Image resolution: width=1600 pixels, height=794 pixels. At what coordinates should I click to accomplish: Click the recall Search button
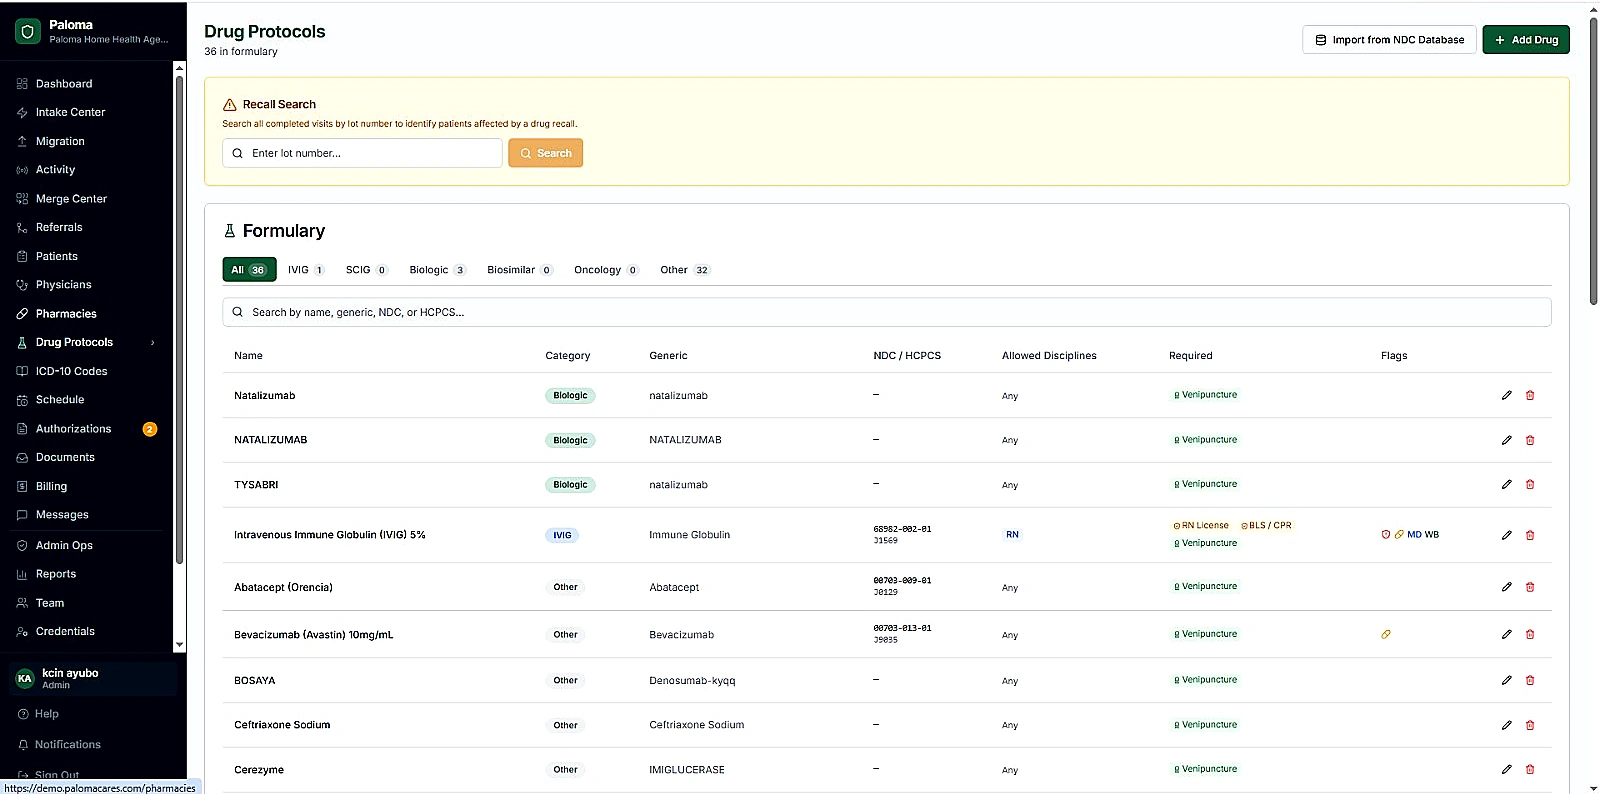(545, 153)
